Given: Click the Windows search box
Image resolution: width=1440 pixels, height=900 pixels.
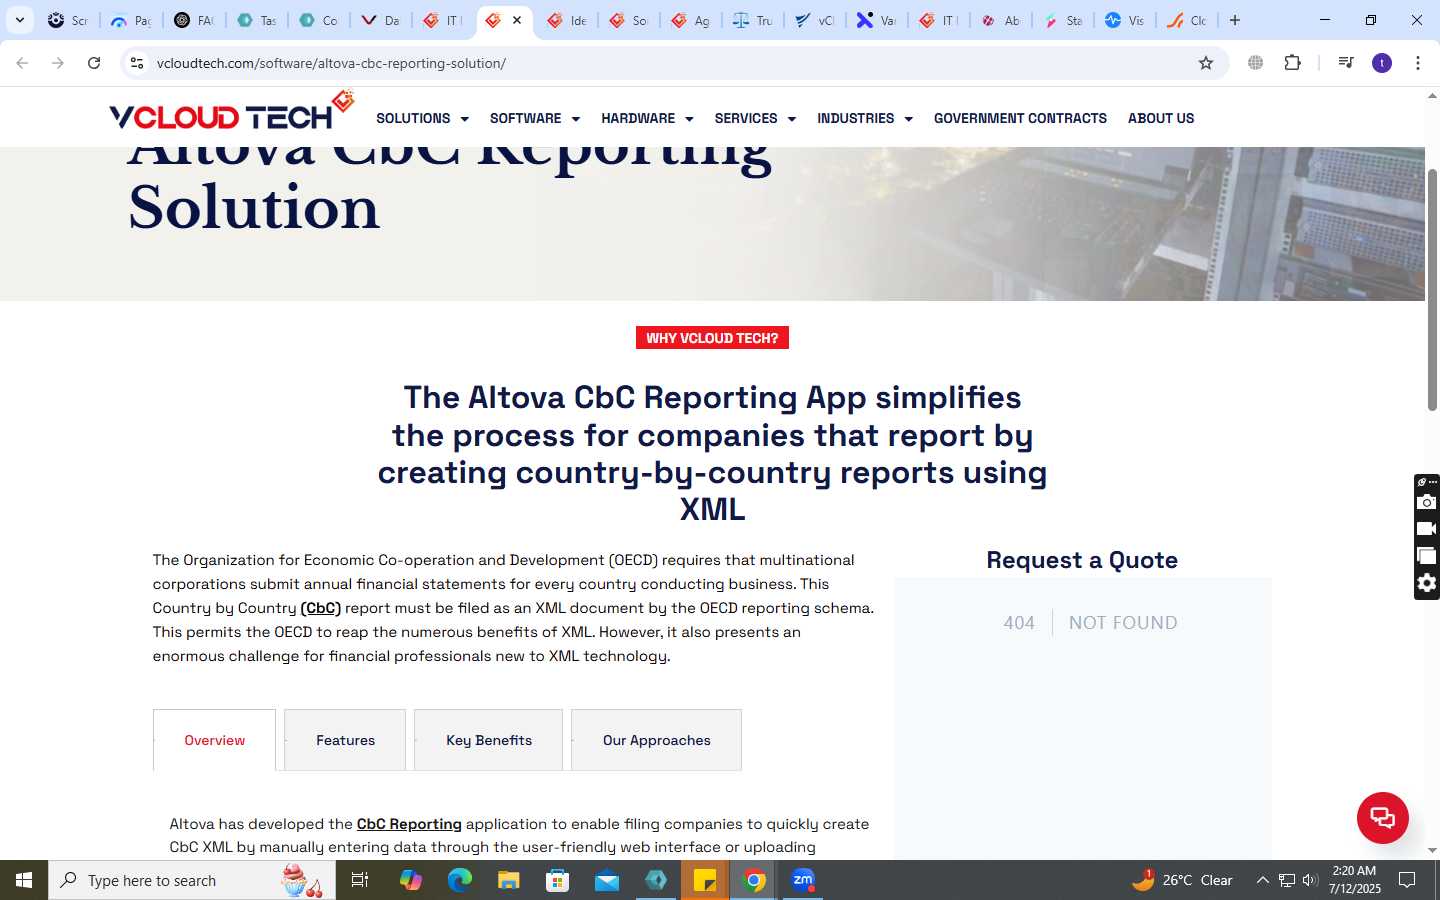Looking at the screenshot, I should [192, 880].
